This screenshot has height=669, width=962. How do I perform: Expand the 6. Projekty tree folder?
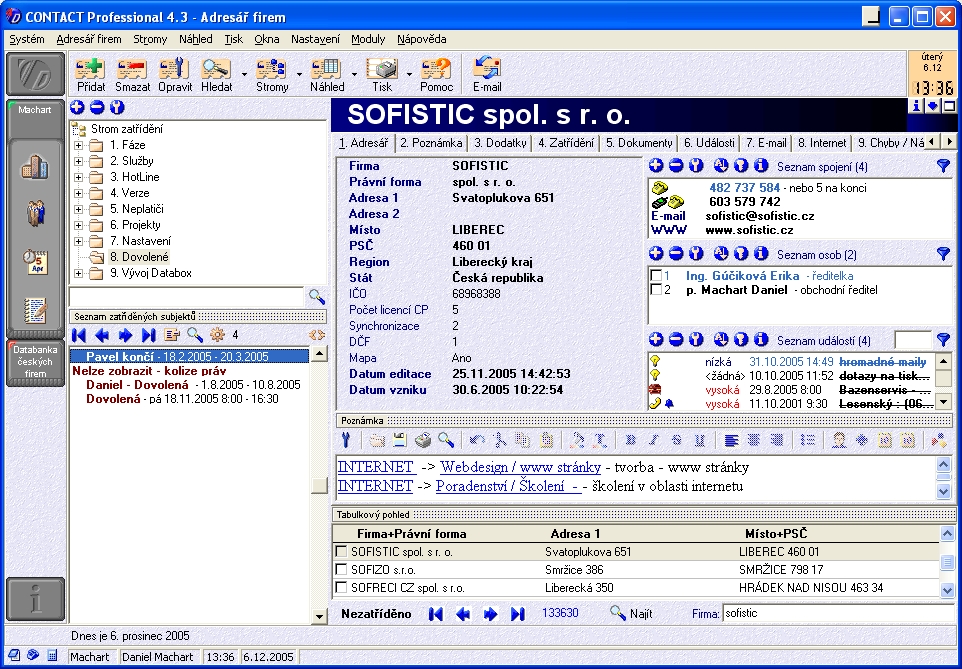(79, 225)
